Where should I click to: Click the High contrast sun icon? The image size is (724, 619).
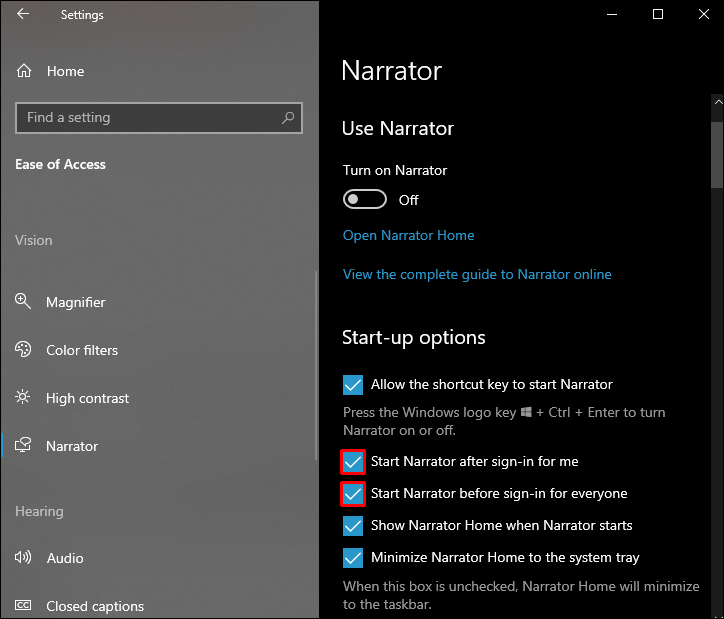click(23, 397)
